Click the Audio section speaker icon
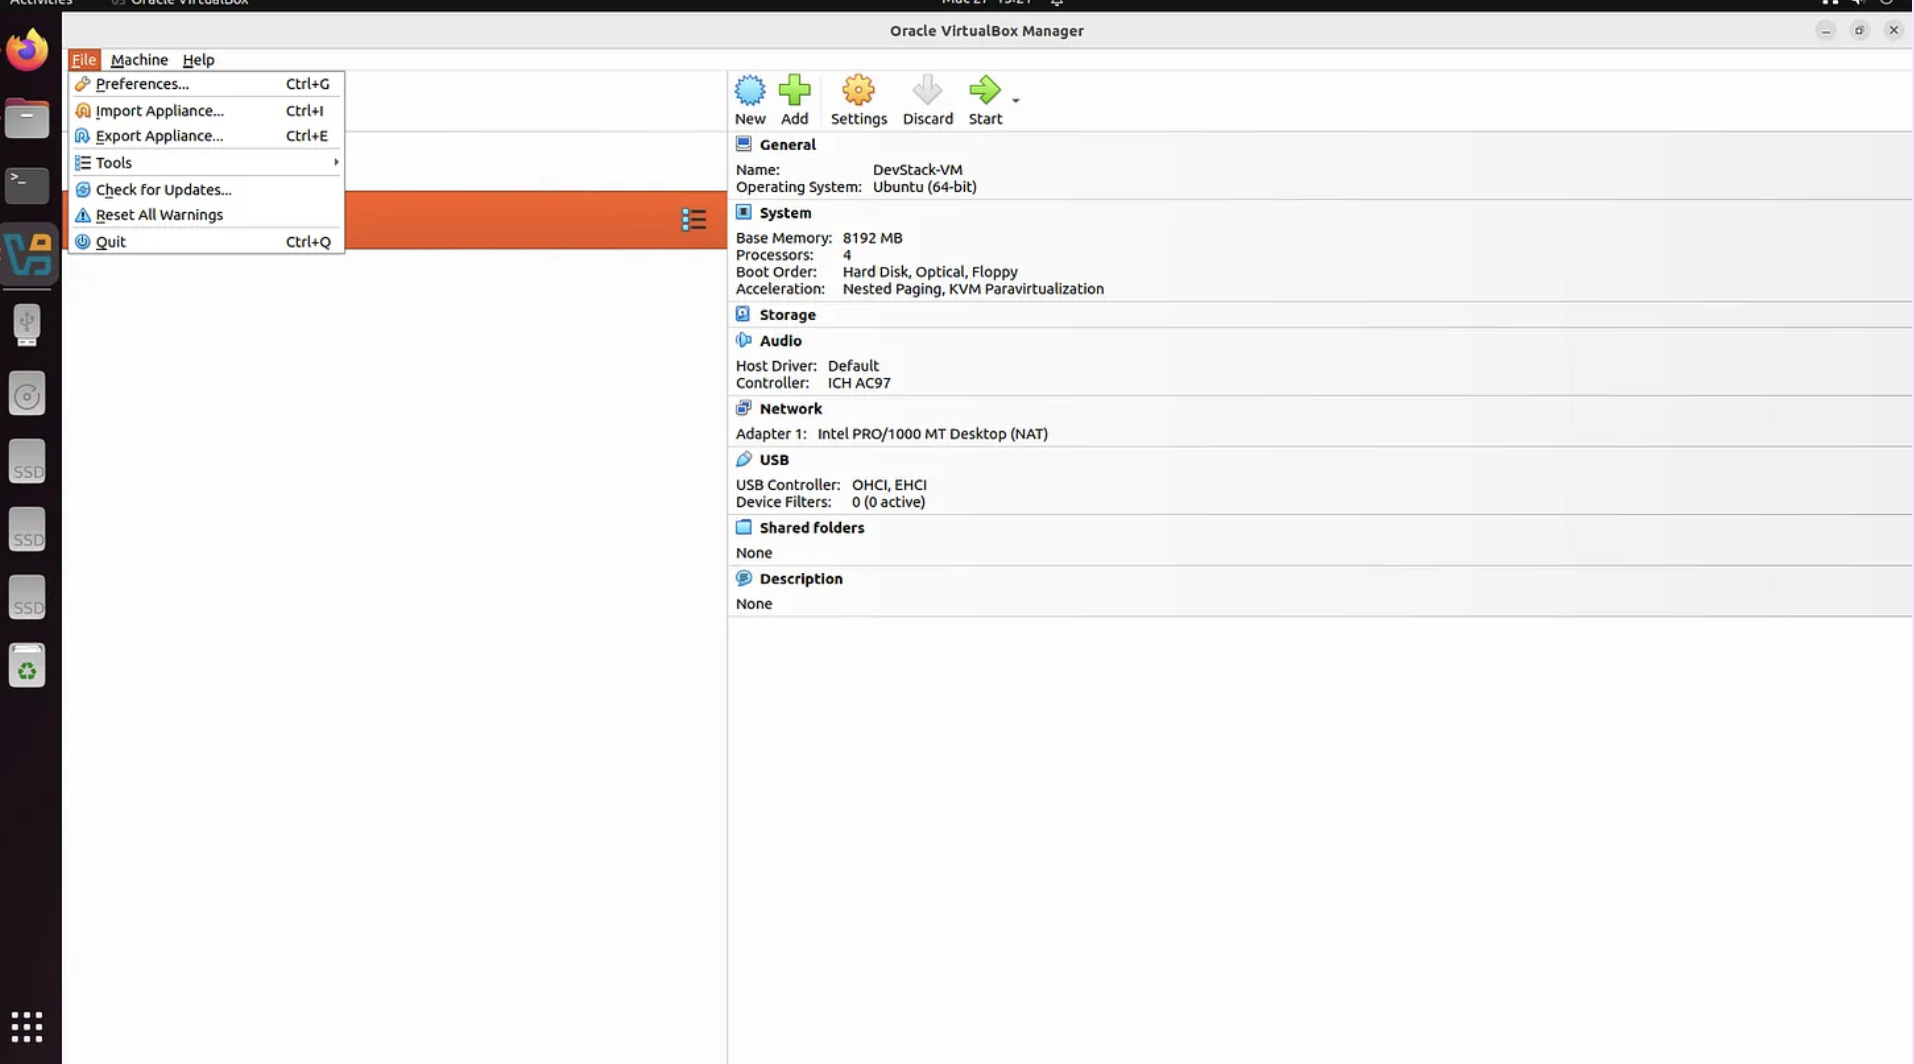Screen dimensions: 1914x1064 [x=743, y=340]
